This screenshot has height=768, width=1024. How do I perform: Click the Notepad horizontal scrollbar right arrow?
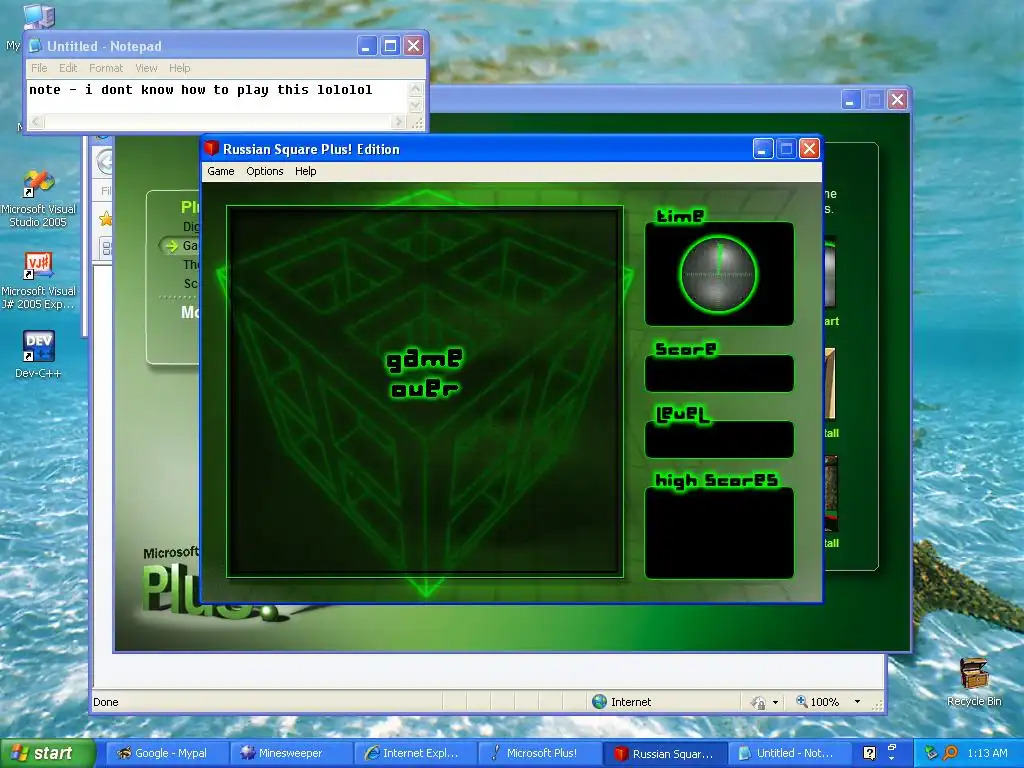[x=398, y=121]
